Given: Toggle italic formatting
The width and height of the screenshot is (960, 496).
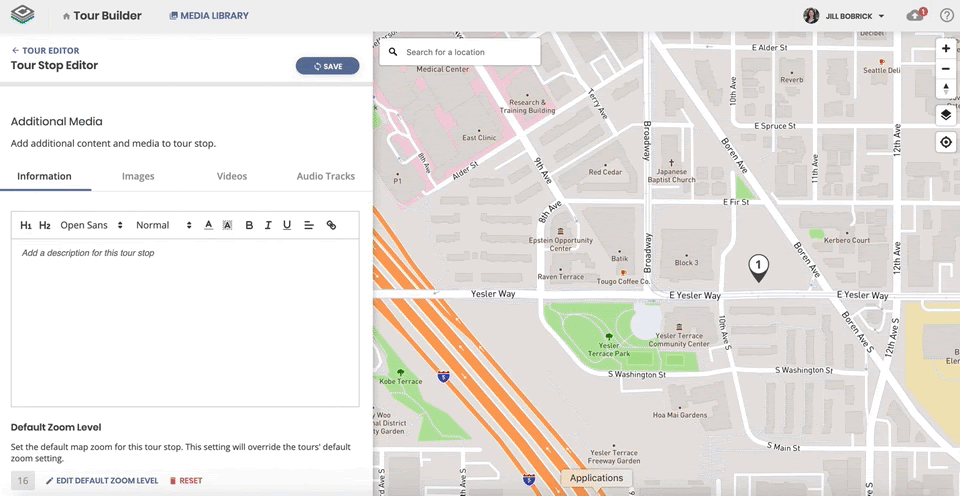Looking at the screenshot, I should (268, 225).
